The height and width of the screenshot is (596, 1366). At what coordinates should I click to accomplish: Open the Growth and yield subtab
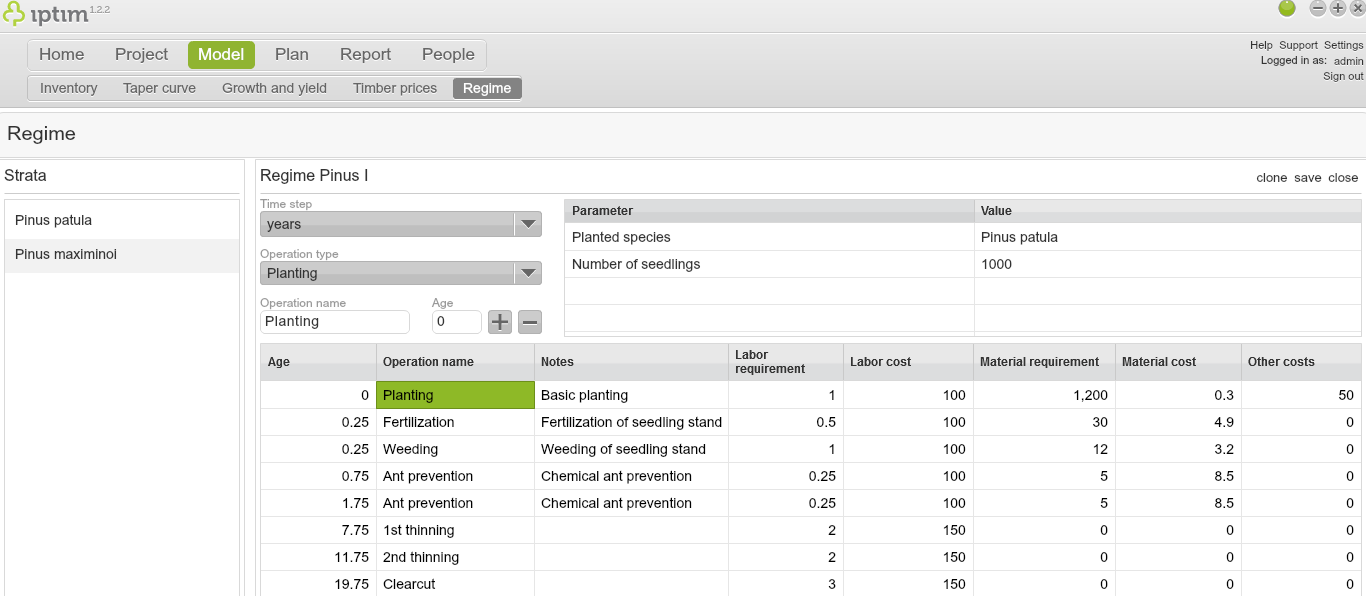tap(274, 88)
